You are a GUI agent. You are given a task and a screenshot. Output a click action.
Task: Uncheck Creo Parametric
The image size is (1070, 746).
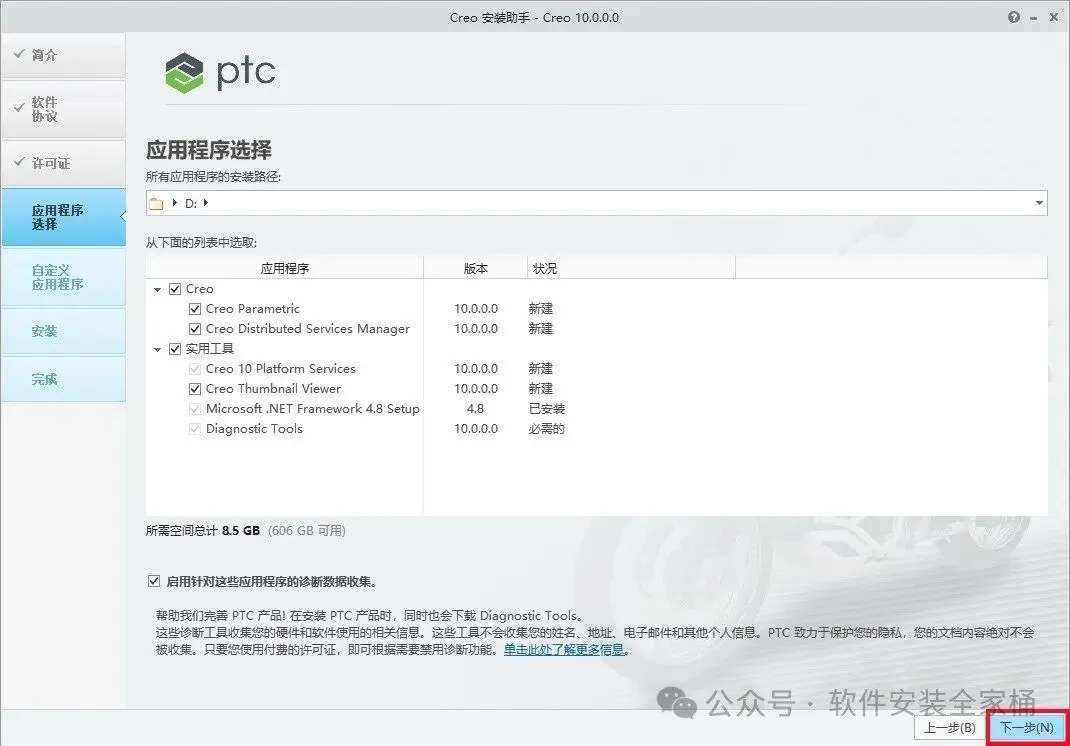194,309
